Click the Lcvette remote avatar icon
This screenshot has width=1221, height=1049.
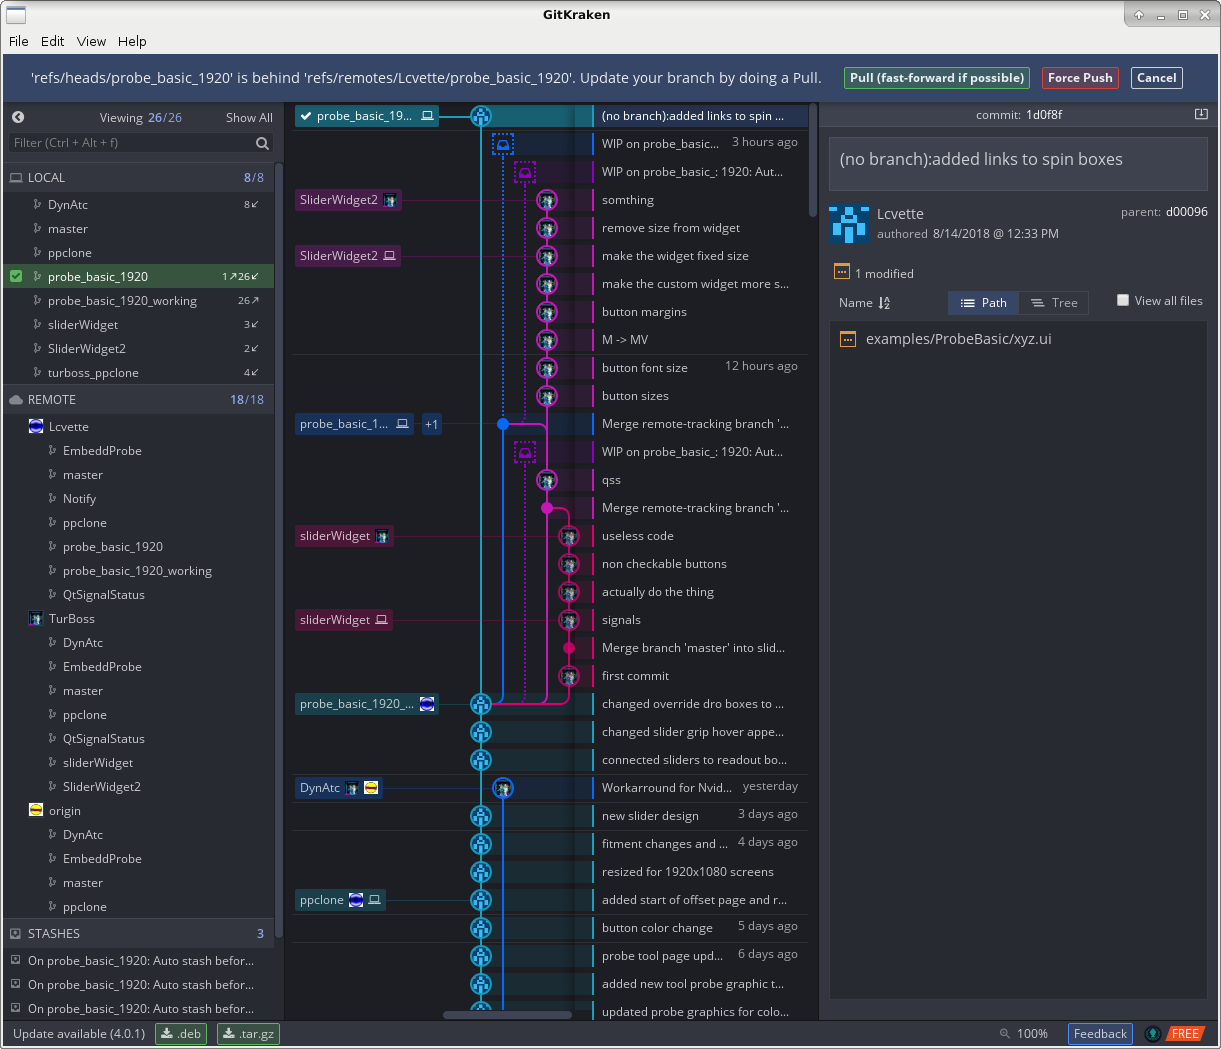point(36,427)
